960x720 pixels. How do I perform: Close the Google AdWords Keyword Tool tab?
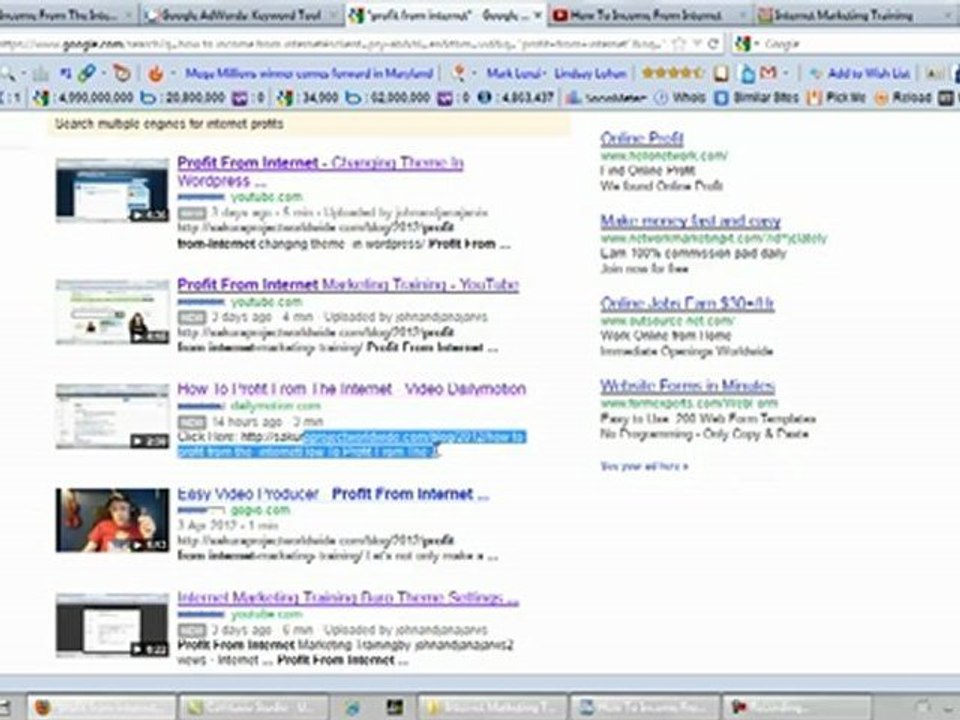tap(336, 15)
